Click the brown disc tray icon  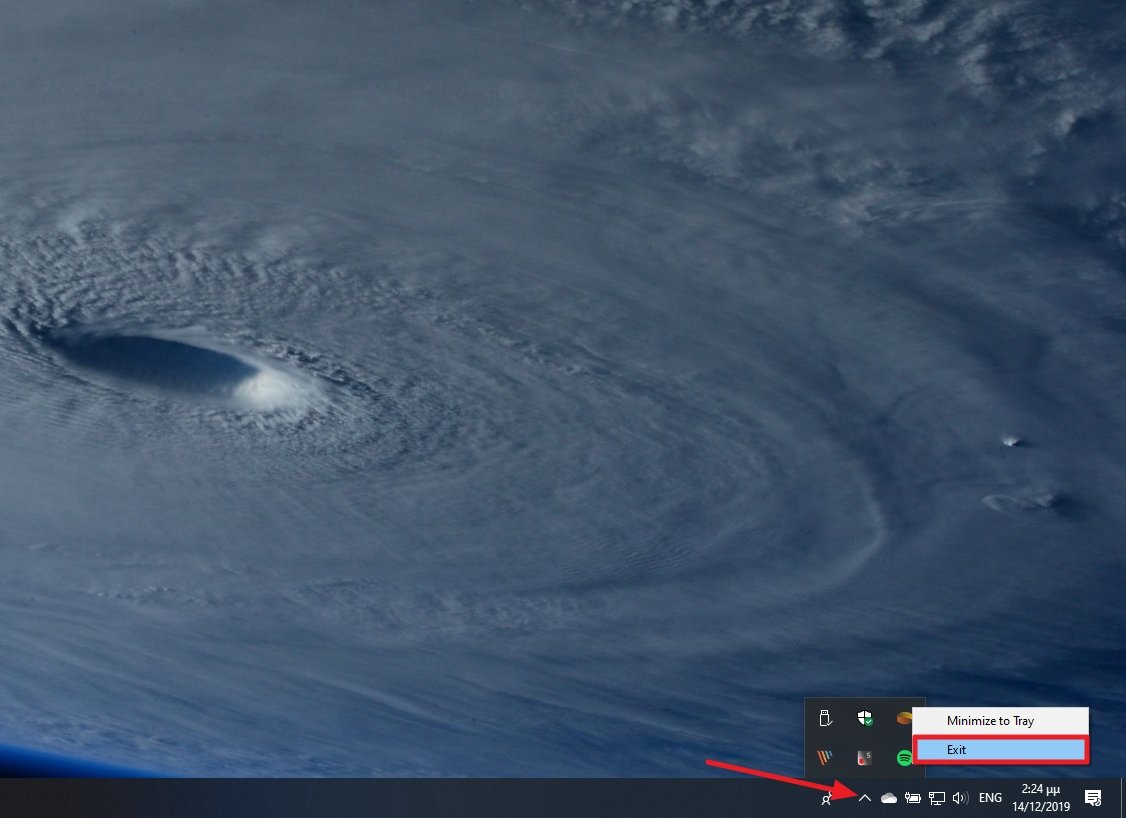pos(904,718)
